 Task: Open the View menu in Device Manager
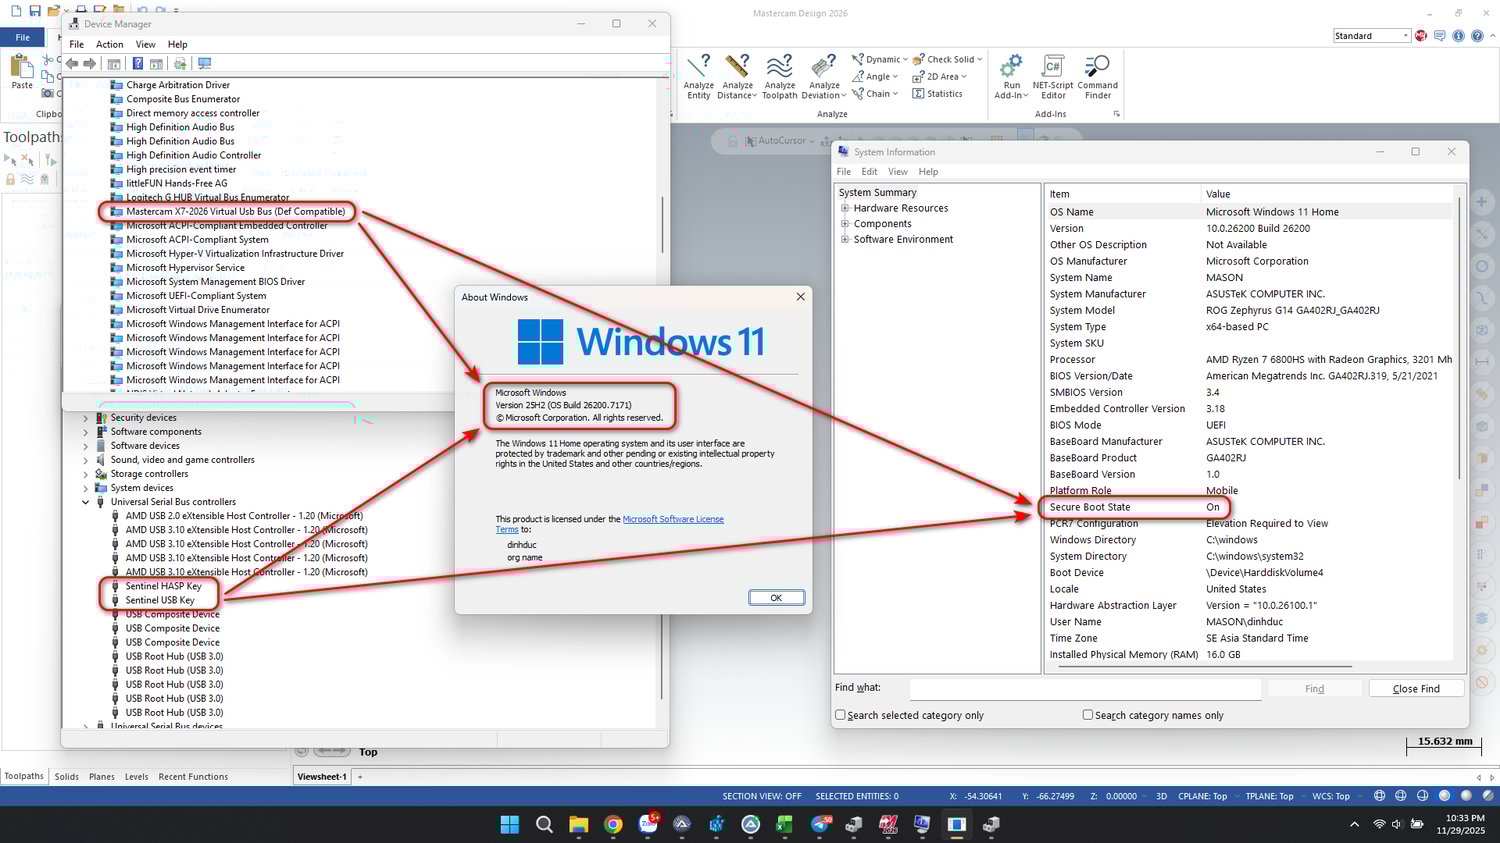click(x=145, y=44)
